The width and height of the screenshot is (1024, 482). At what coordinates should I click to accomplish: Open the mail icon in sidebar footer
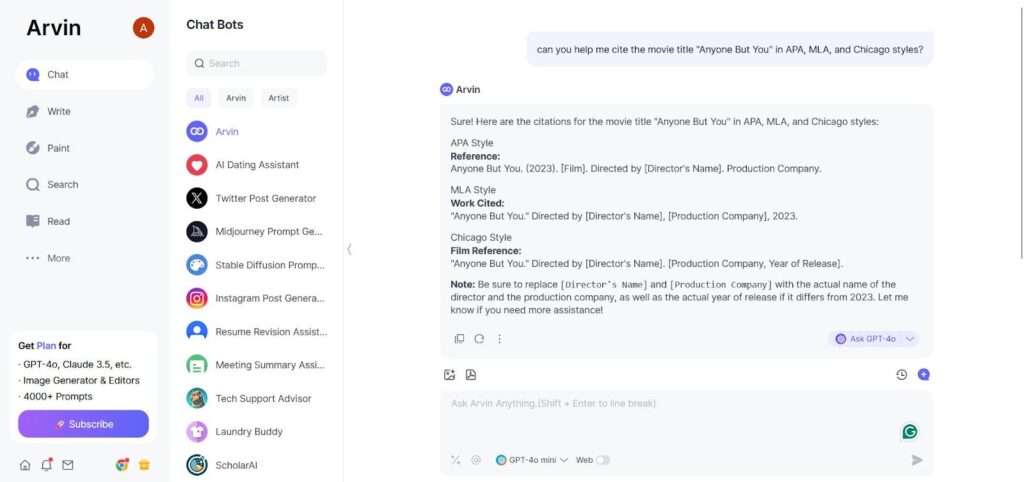point(68,465)
